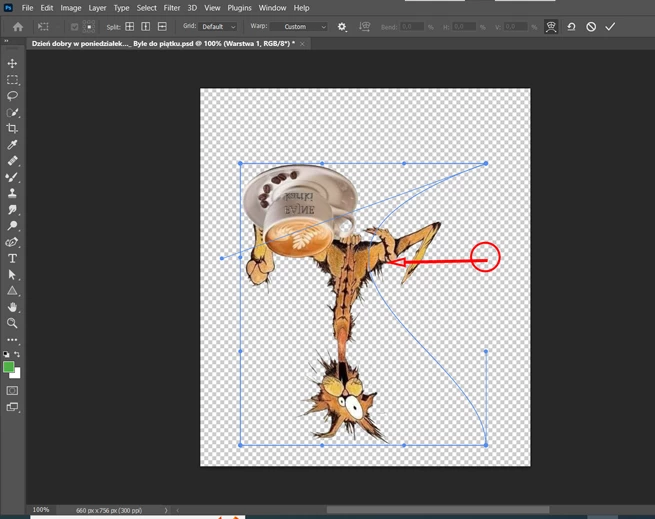
Task: Open warp guide options gear
Action: 342,27
